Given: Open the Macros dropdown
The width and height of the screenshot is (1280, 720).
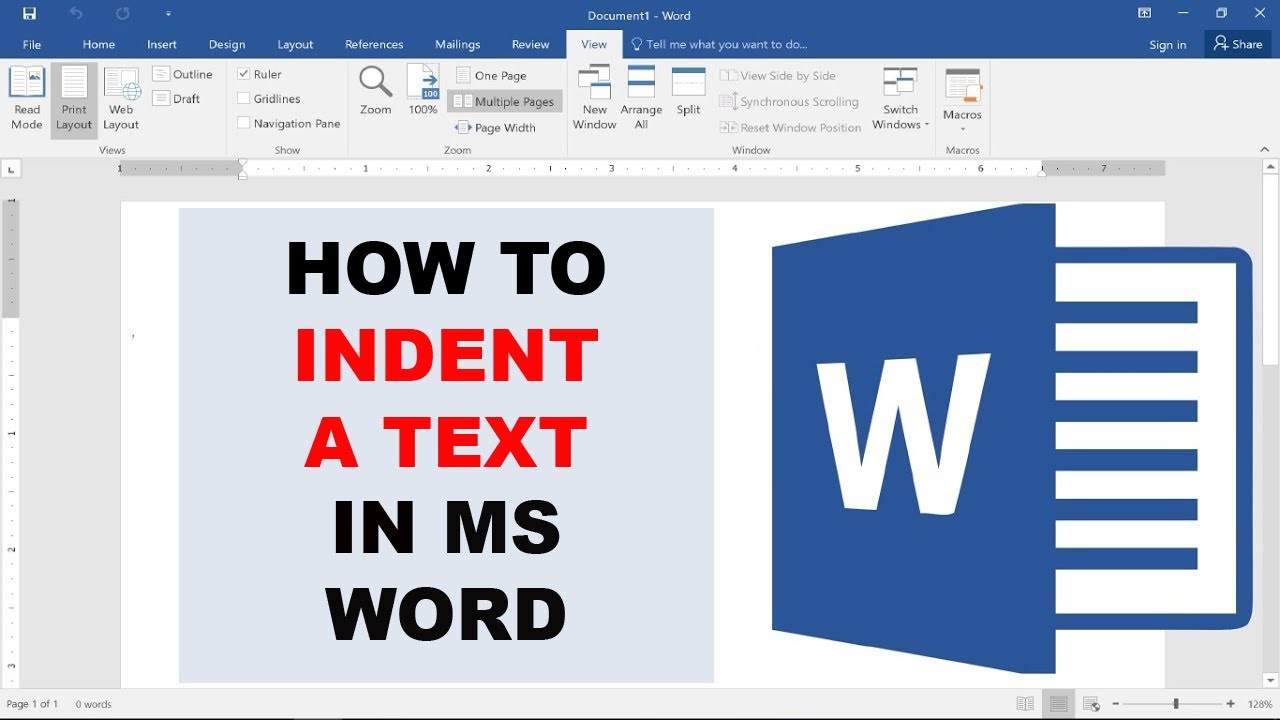Looking at the screenshot, I should [x=963, y=100].
